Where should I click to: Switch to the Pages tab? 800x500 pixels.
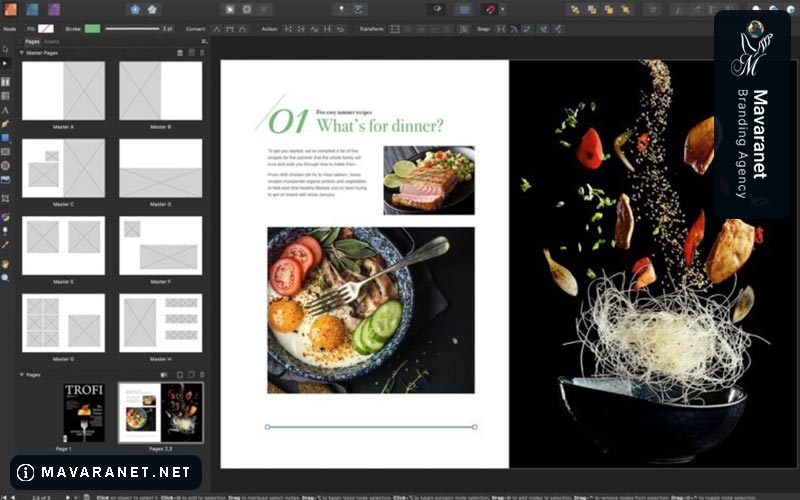(x=32, y=41)
